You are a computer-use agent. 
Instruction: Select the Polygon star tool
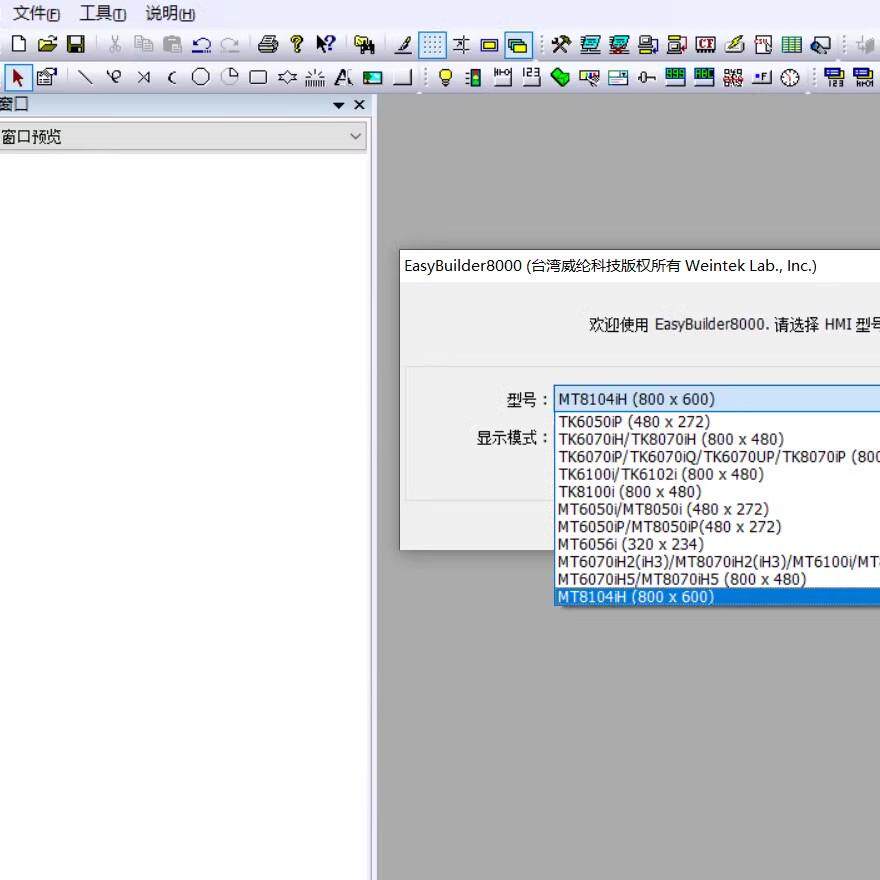287,77
